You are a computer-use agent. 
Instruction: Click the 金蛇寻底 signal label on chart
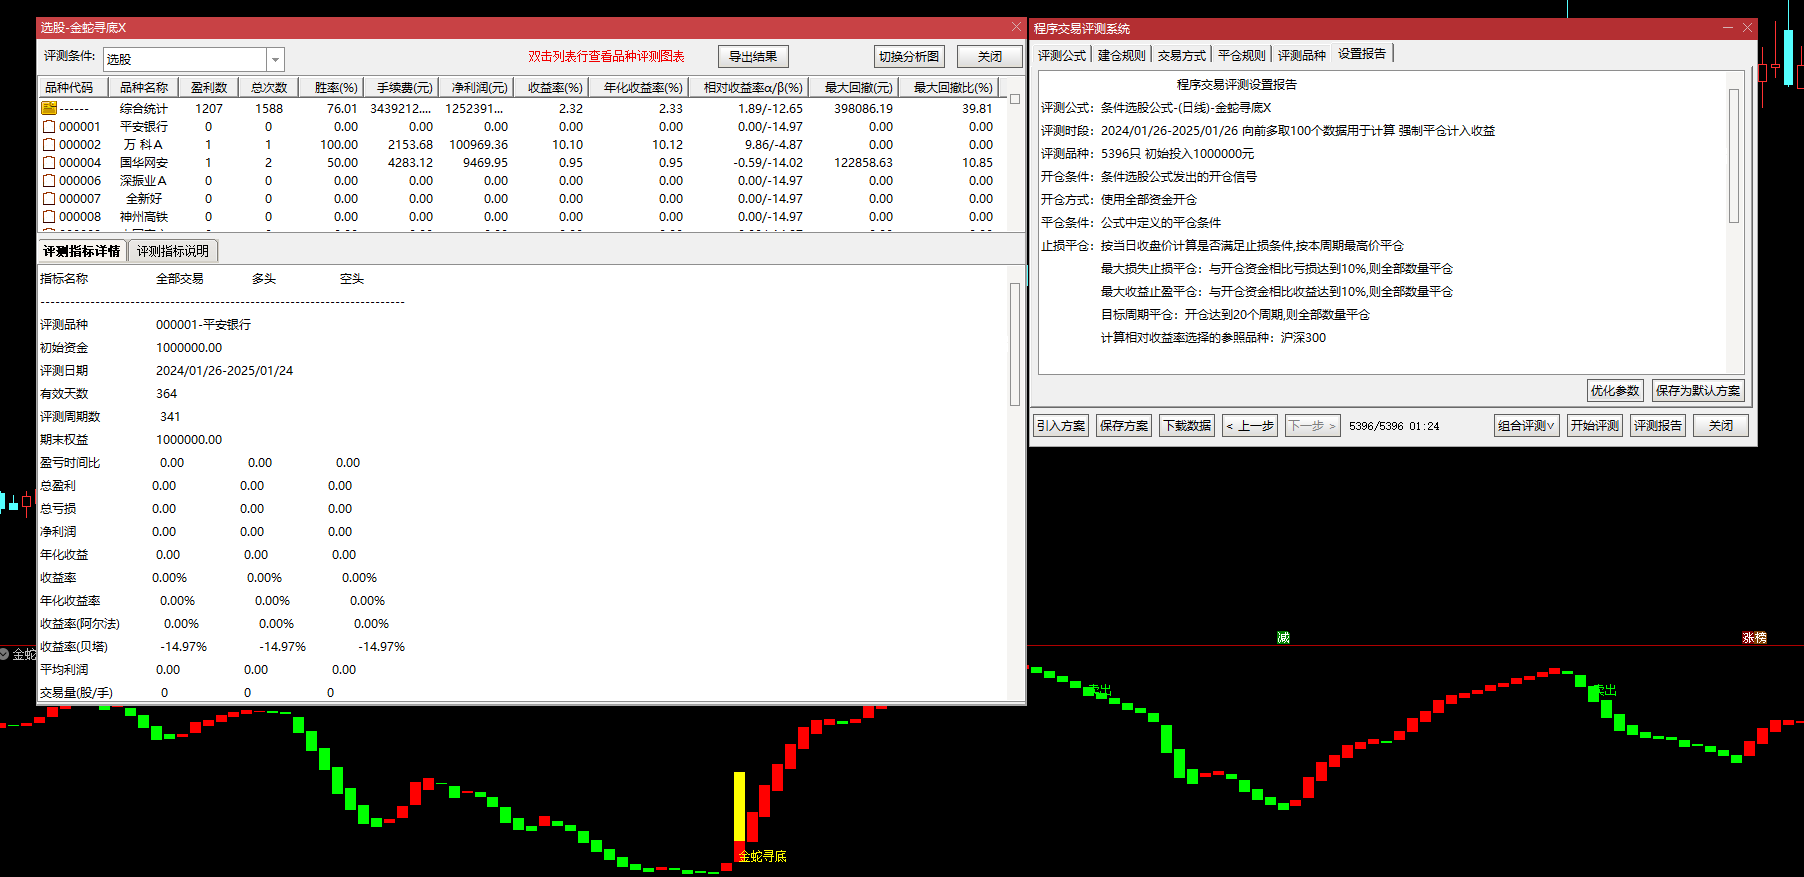762,856
